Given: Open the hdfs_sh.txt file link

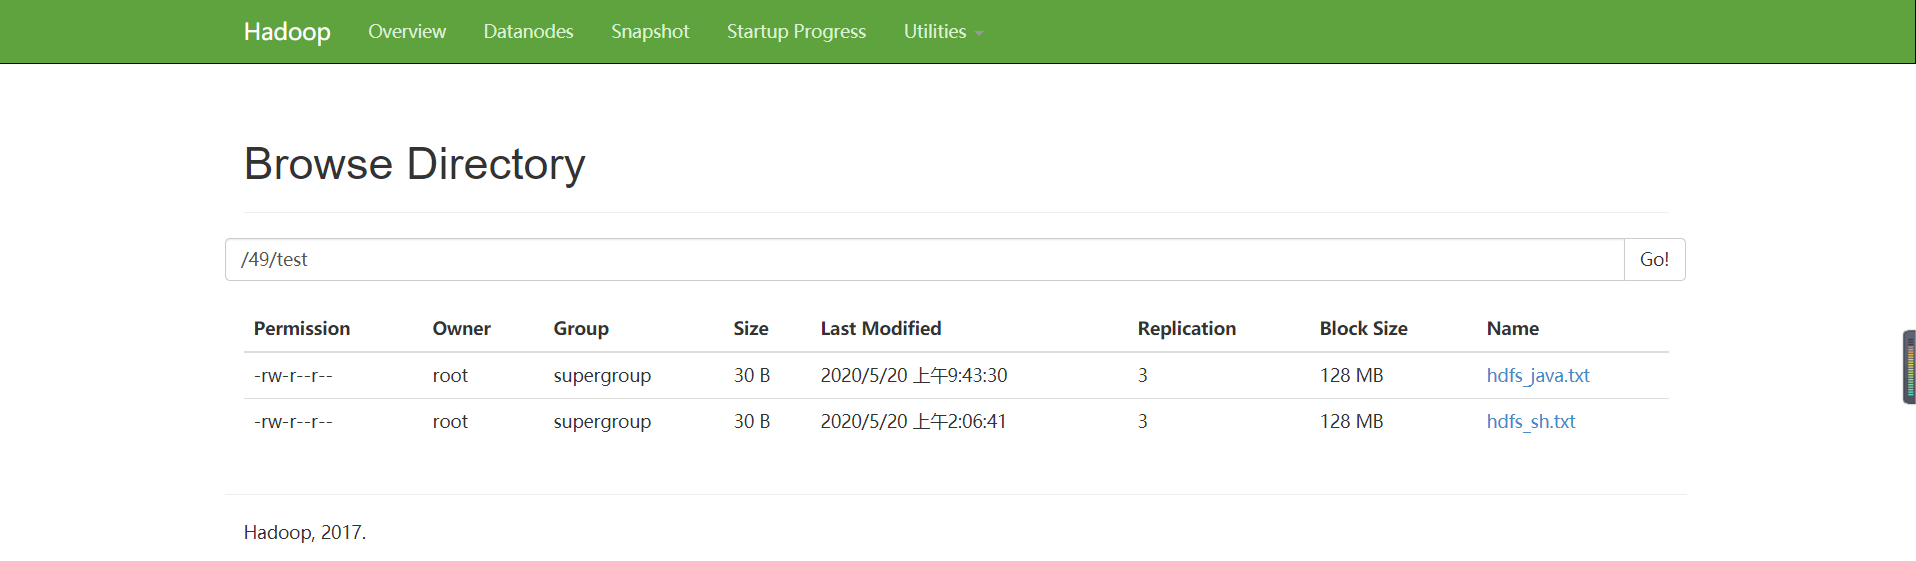Looking at the screenshot, I should [1530, 422].
